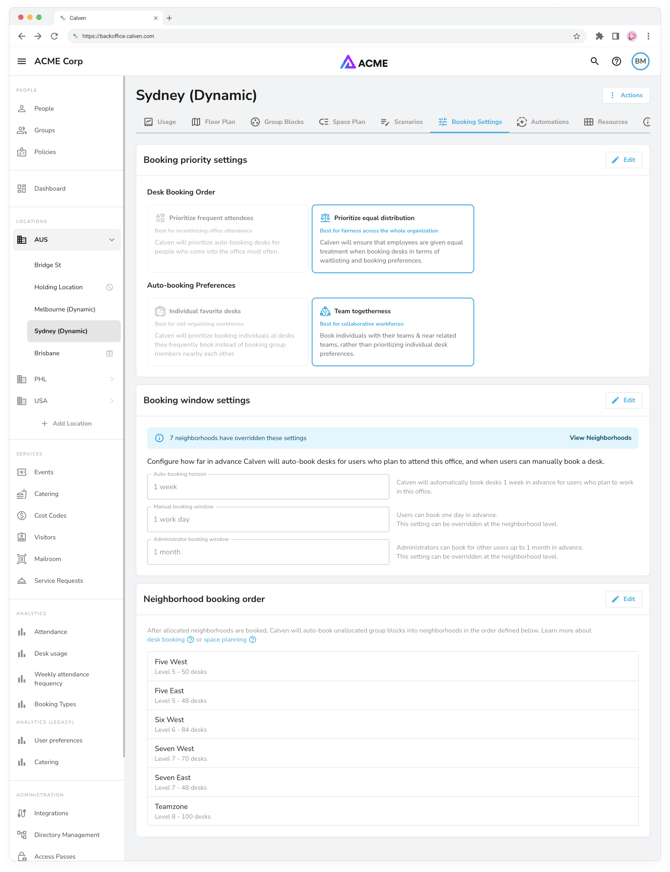This screenshot has width=670, height=872.
Task: Click the help icon beside desk booking
Action: click(x=191, y=640)
